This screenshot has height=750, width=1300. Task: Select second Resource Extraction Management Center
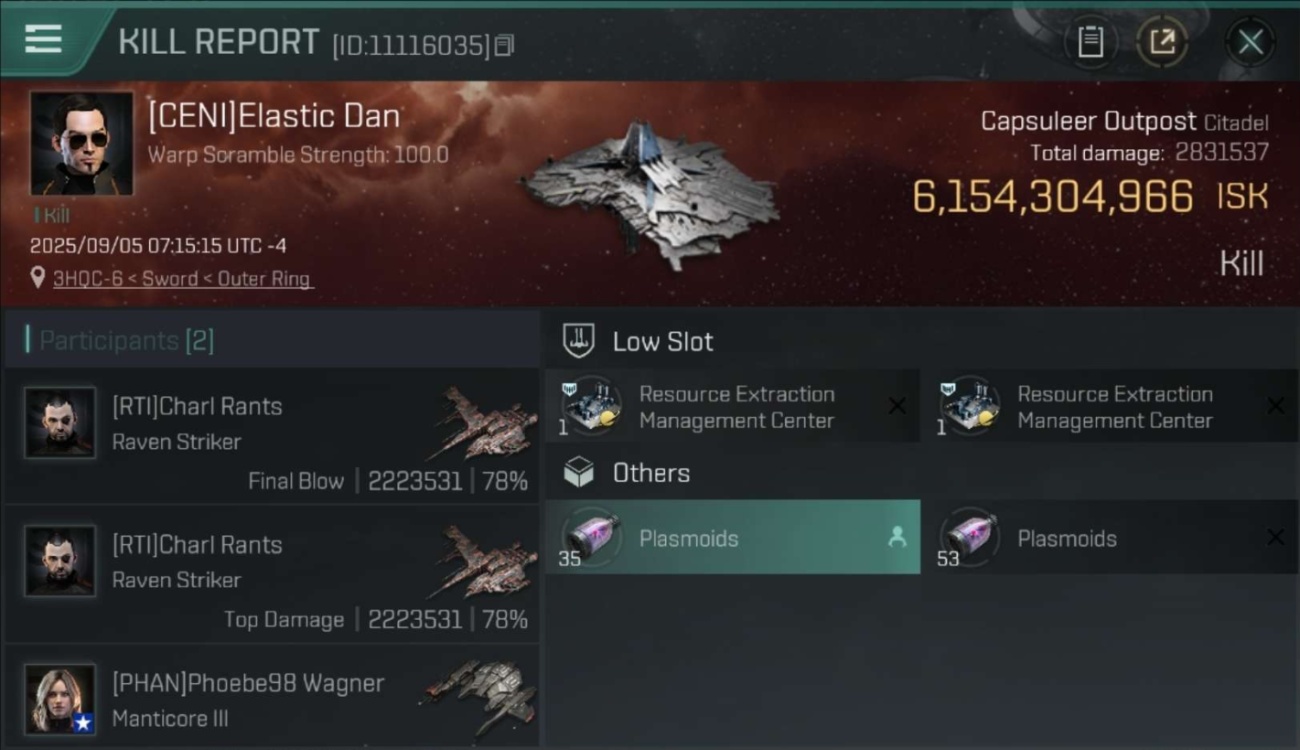coord(1110,407)
